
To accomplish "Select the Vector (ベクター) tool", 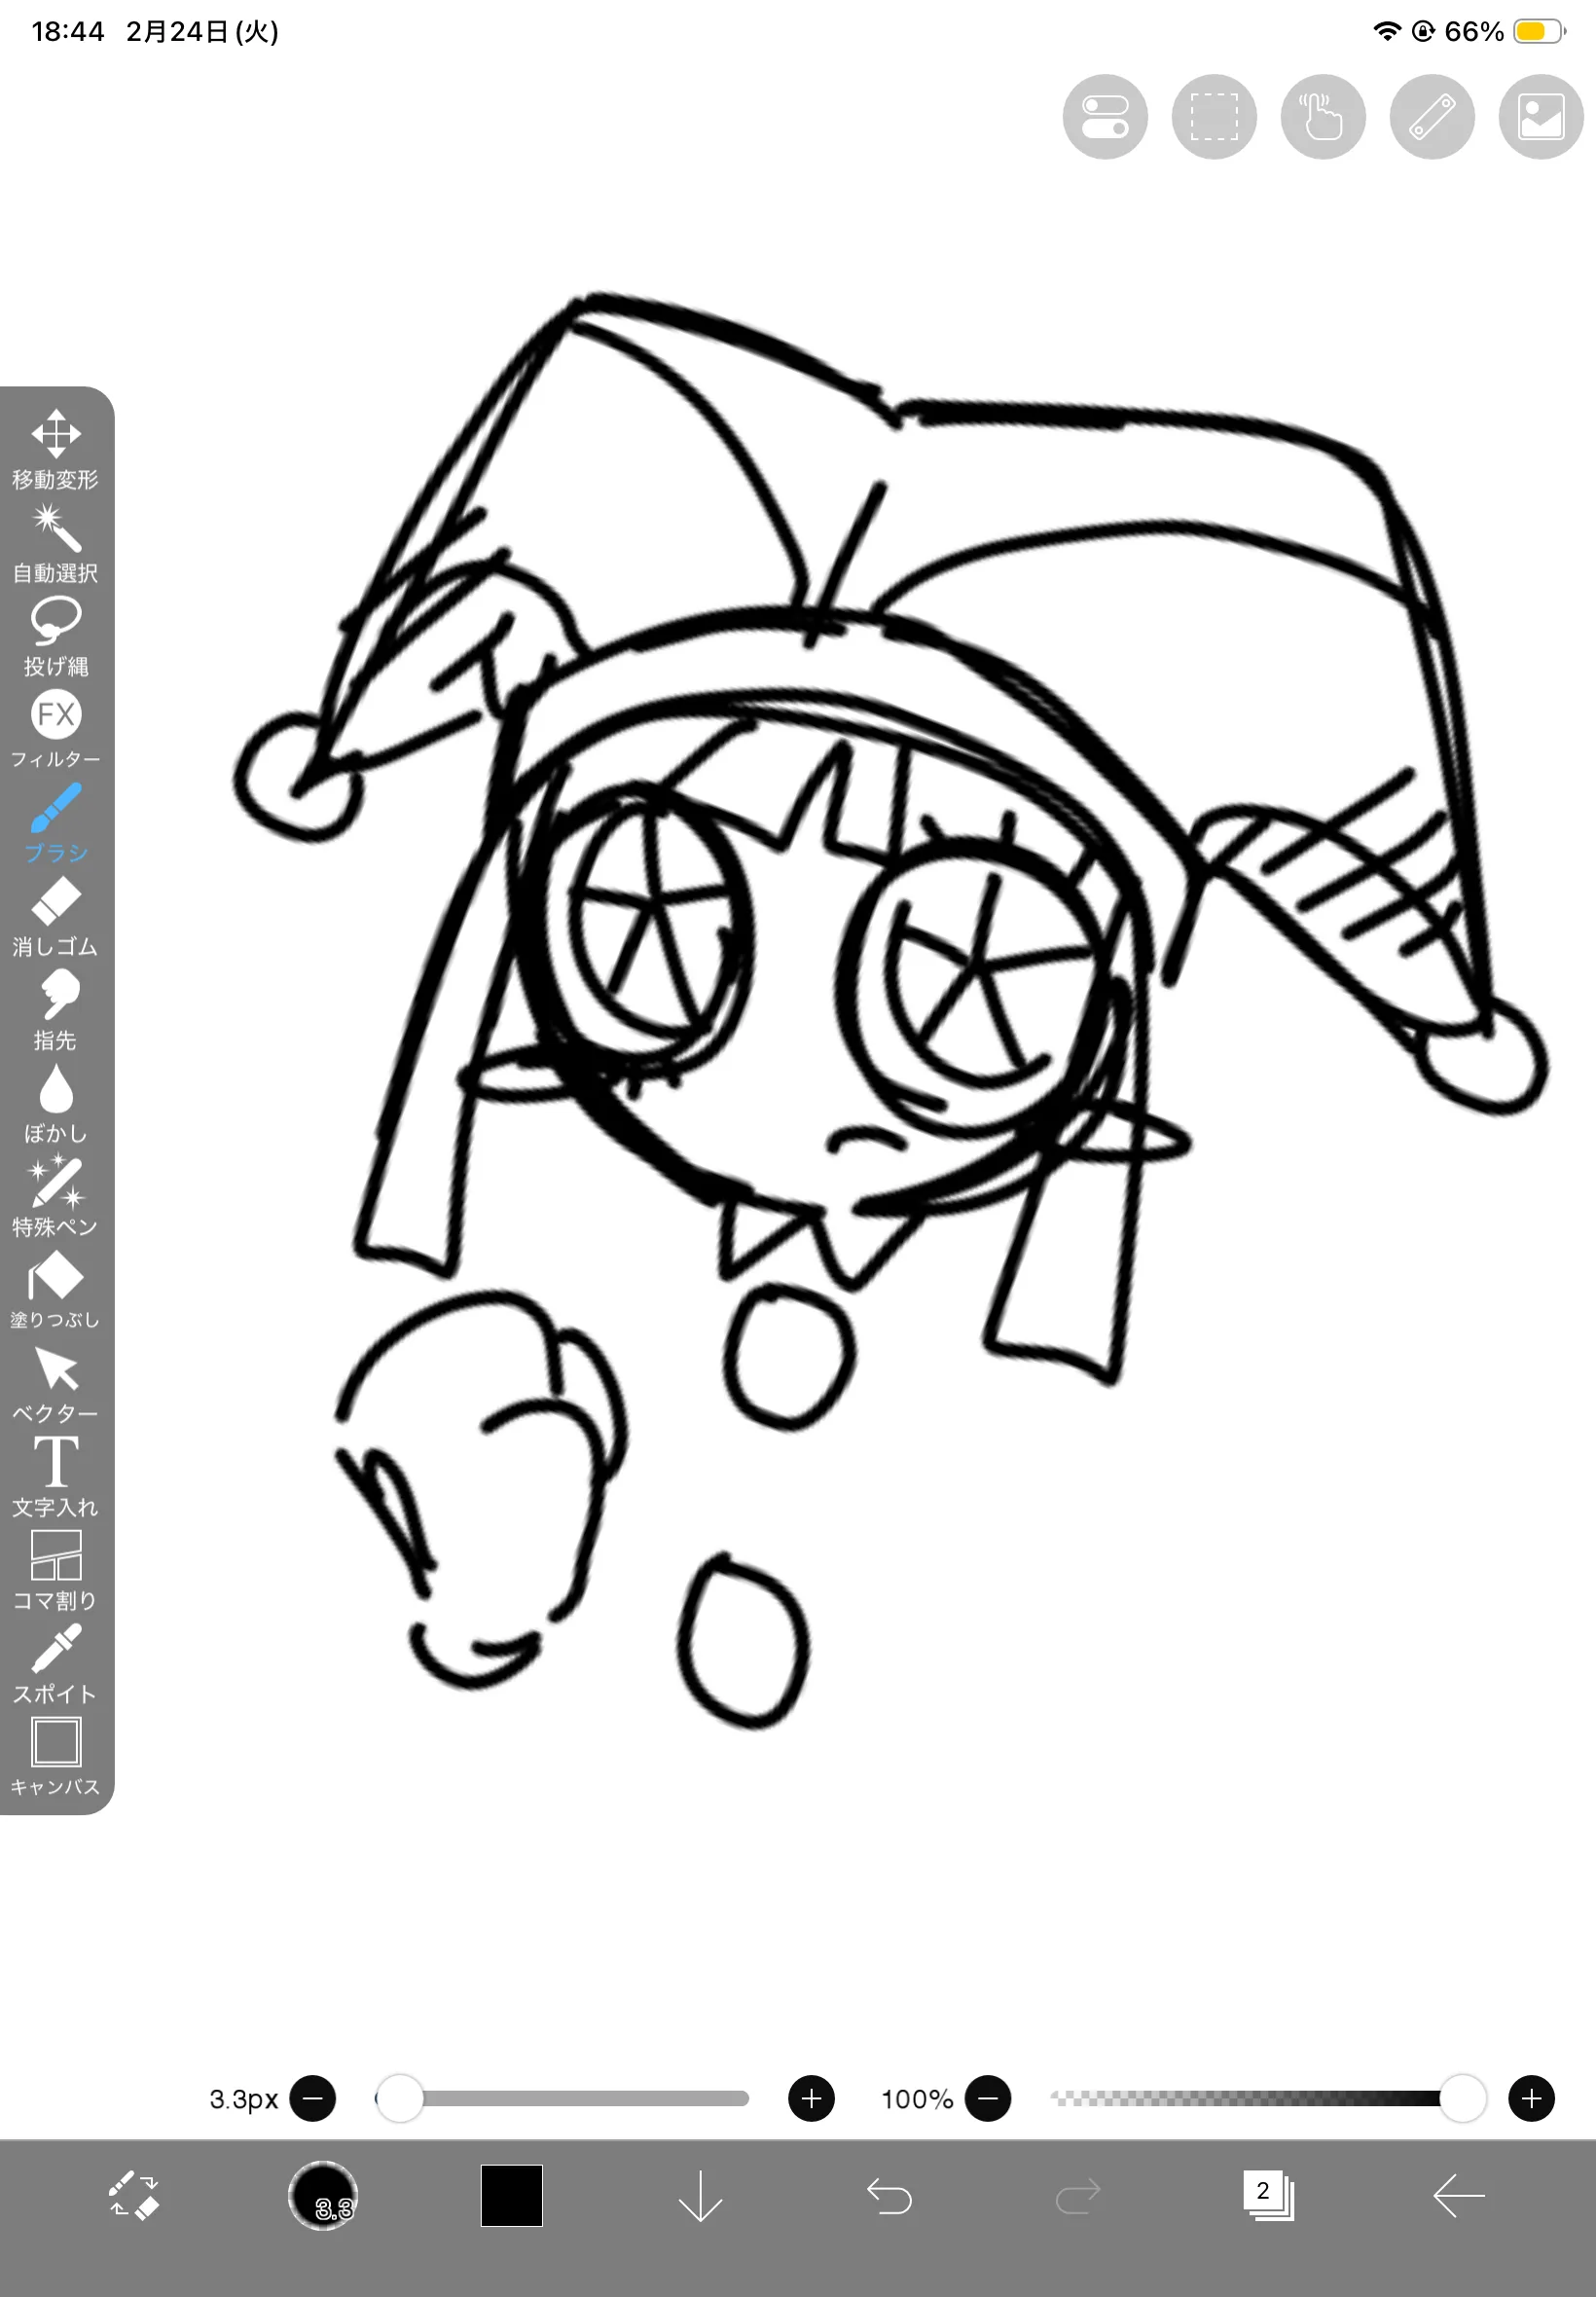I will click(x=56, y=1383).
